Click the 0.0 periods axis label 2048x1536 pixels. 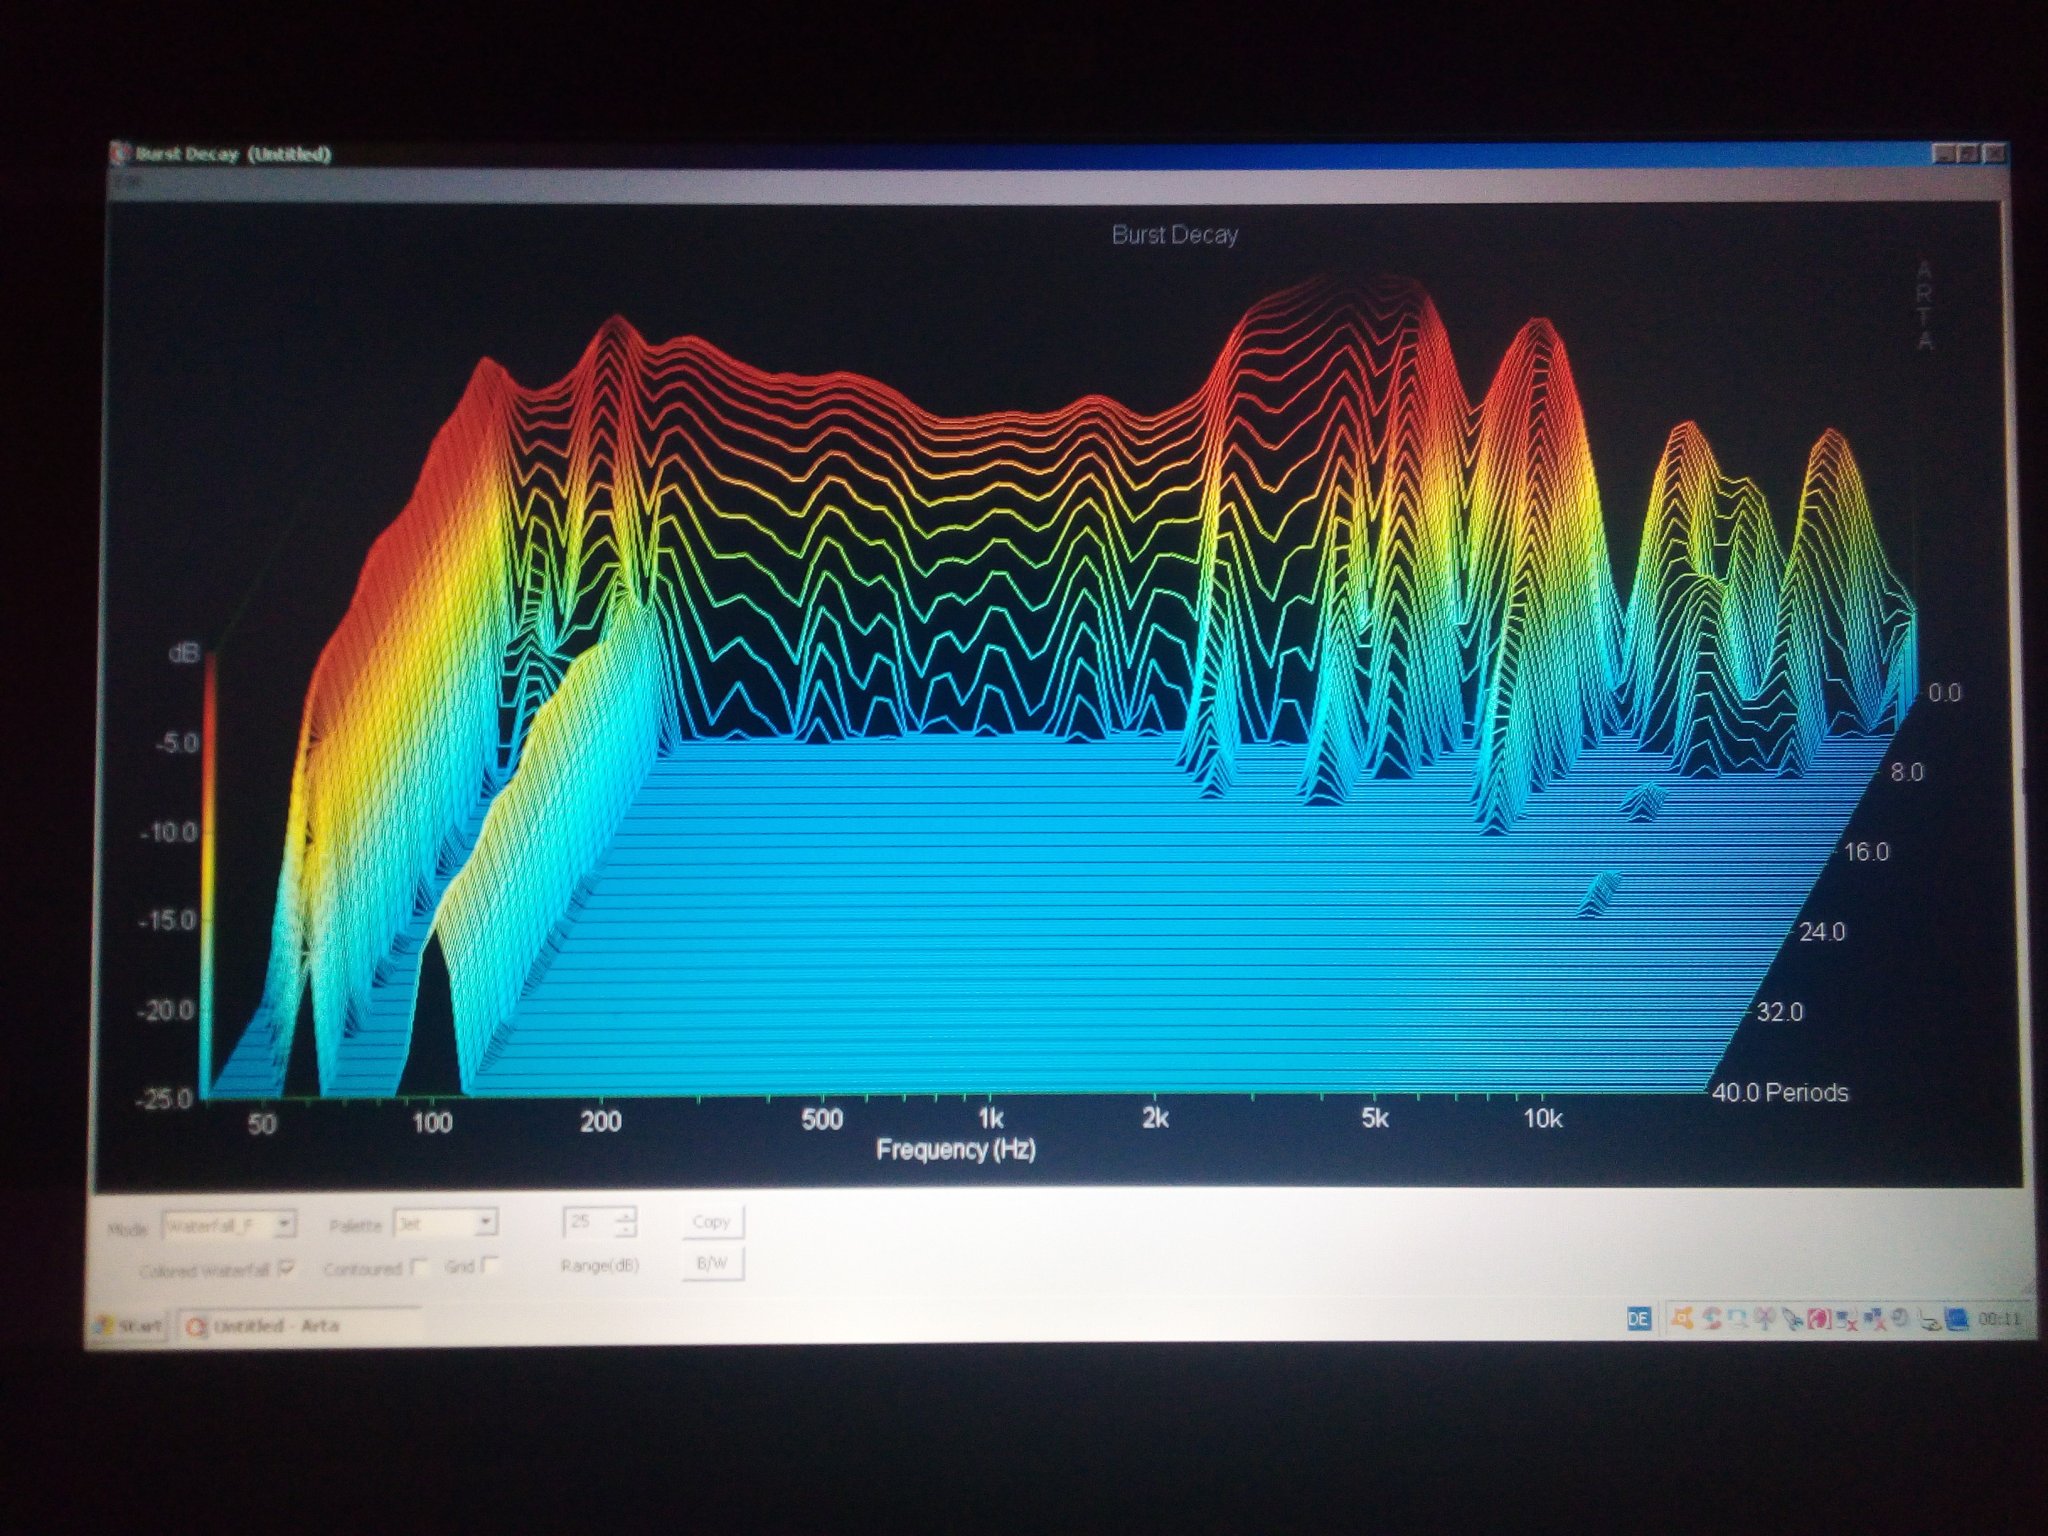point(1944,693)
